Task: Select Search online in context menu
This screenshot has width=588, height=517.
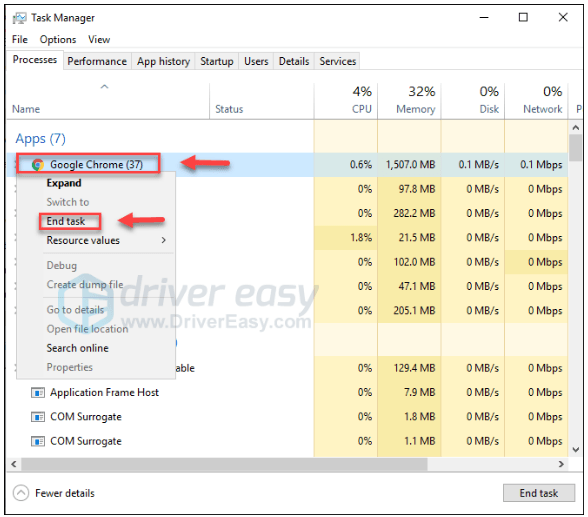Action: tap(77, 348)
